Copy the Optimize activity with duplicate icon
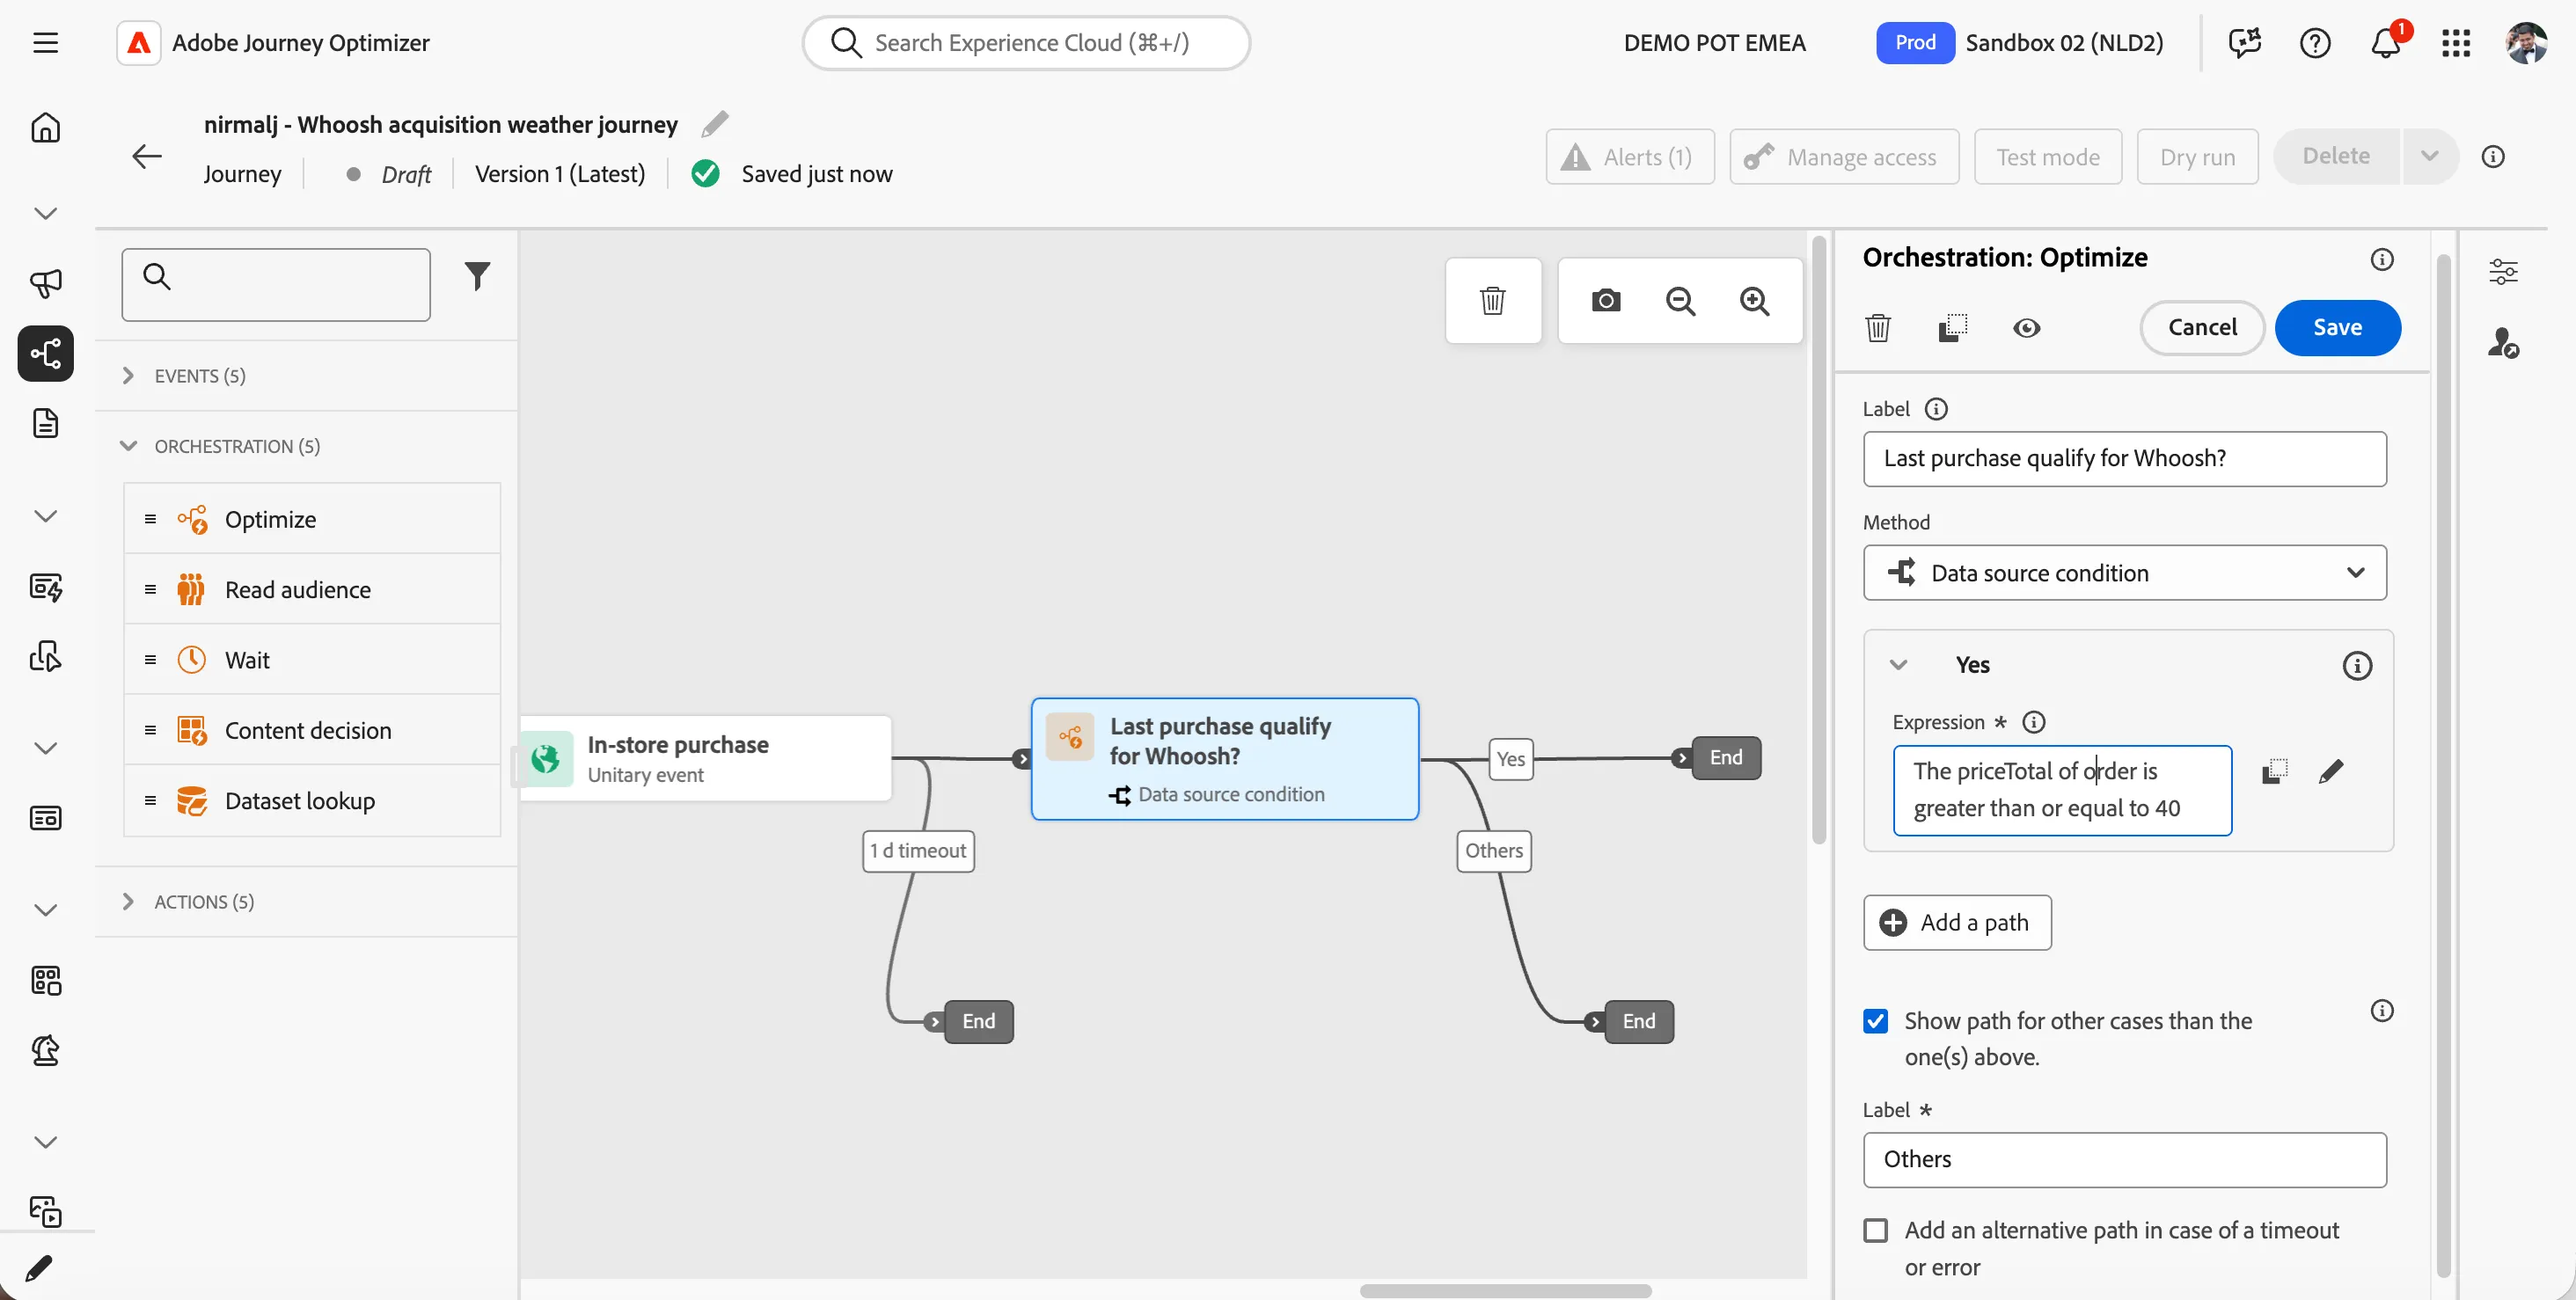2576x1300 pixels. 1952,328
